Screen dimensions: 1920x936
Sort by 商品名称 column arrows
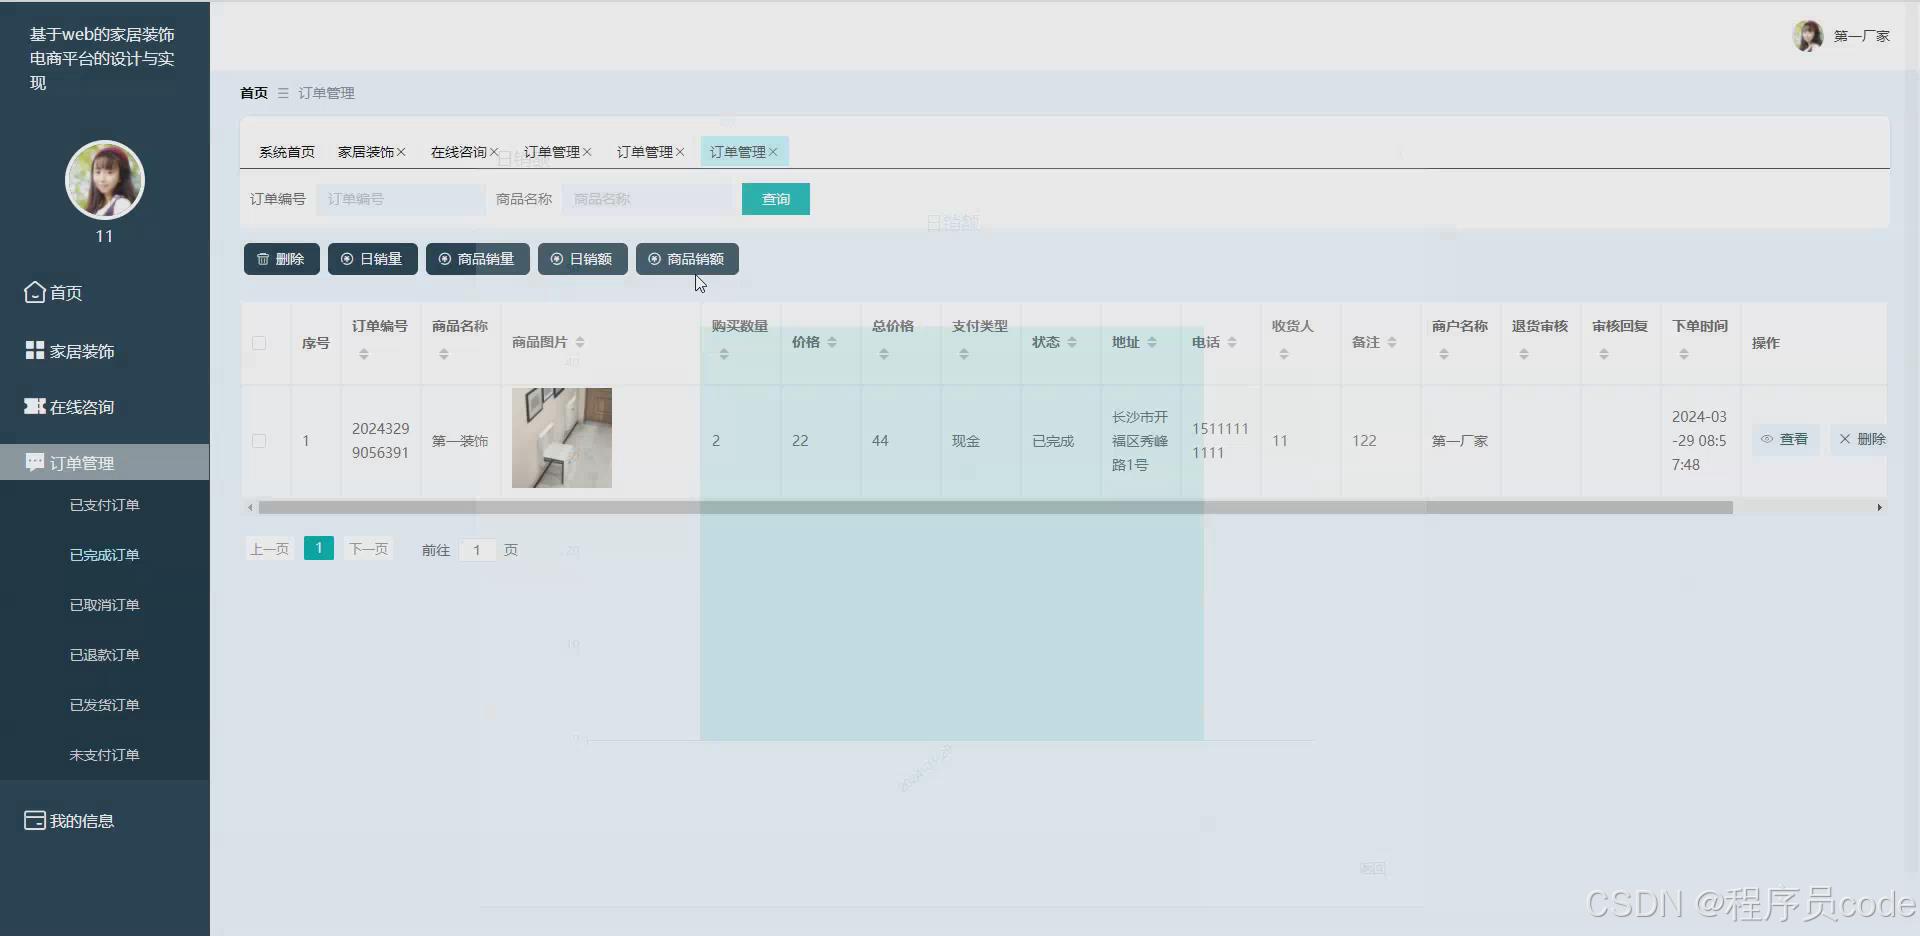tap(444, 354)
